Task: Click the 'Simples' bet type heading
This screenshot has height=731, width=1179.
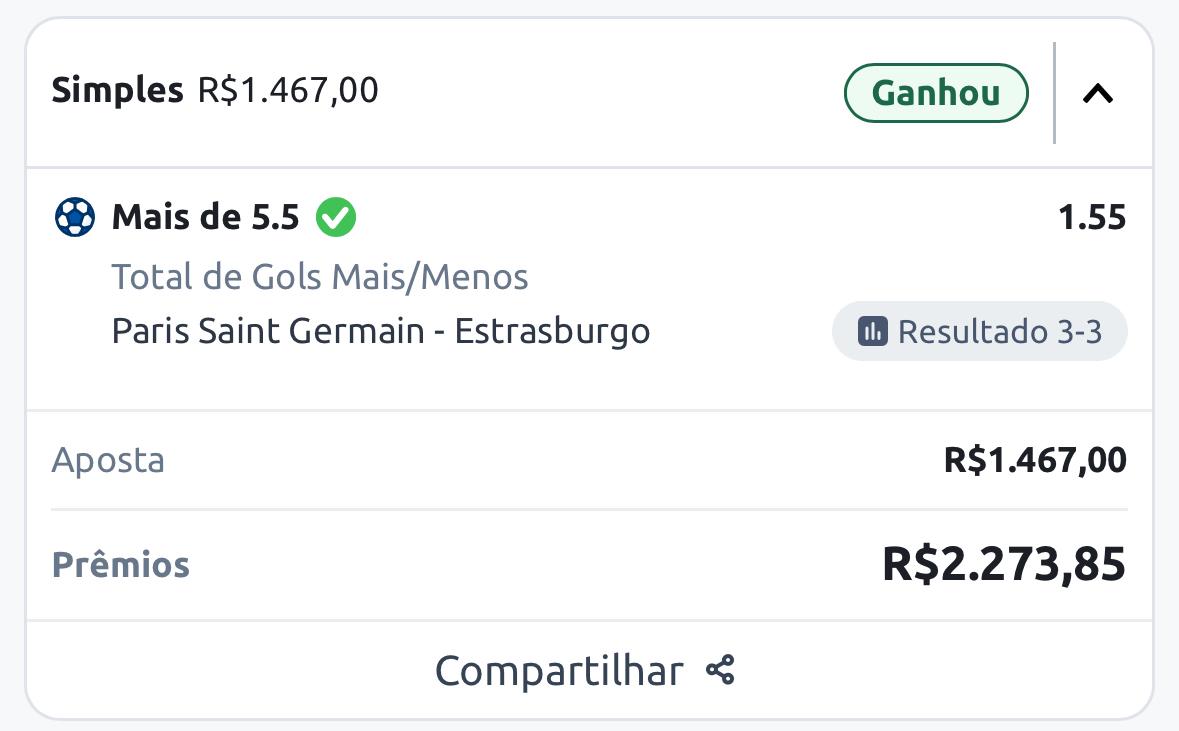Action: point(117,90)
